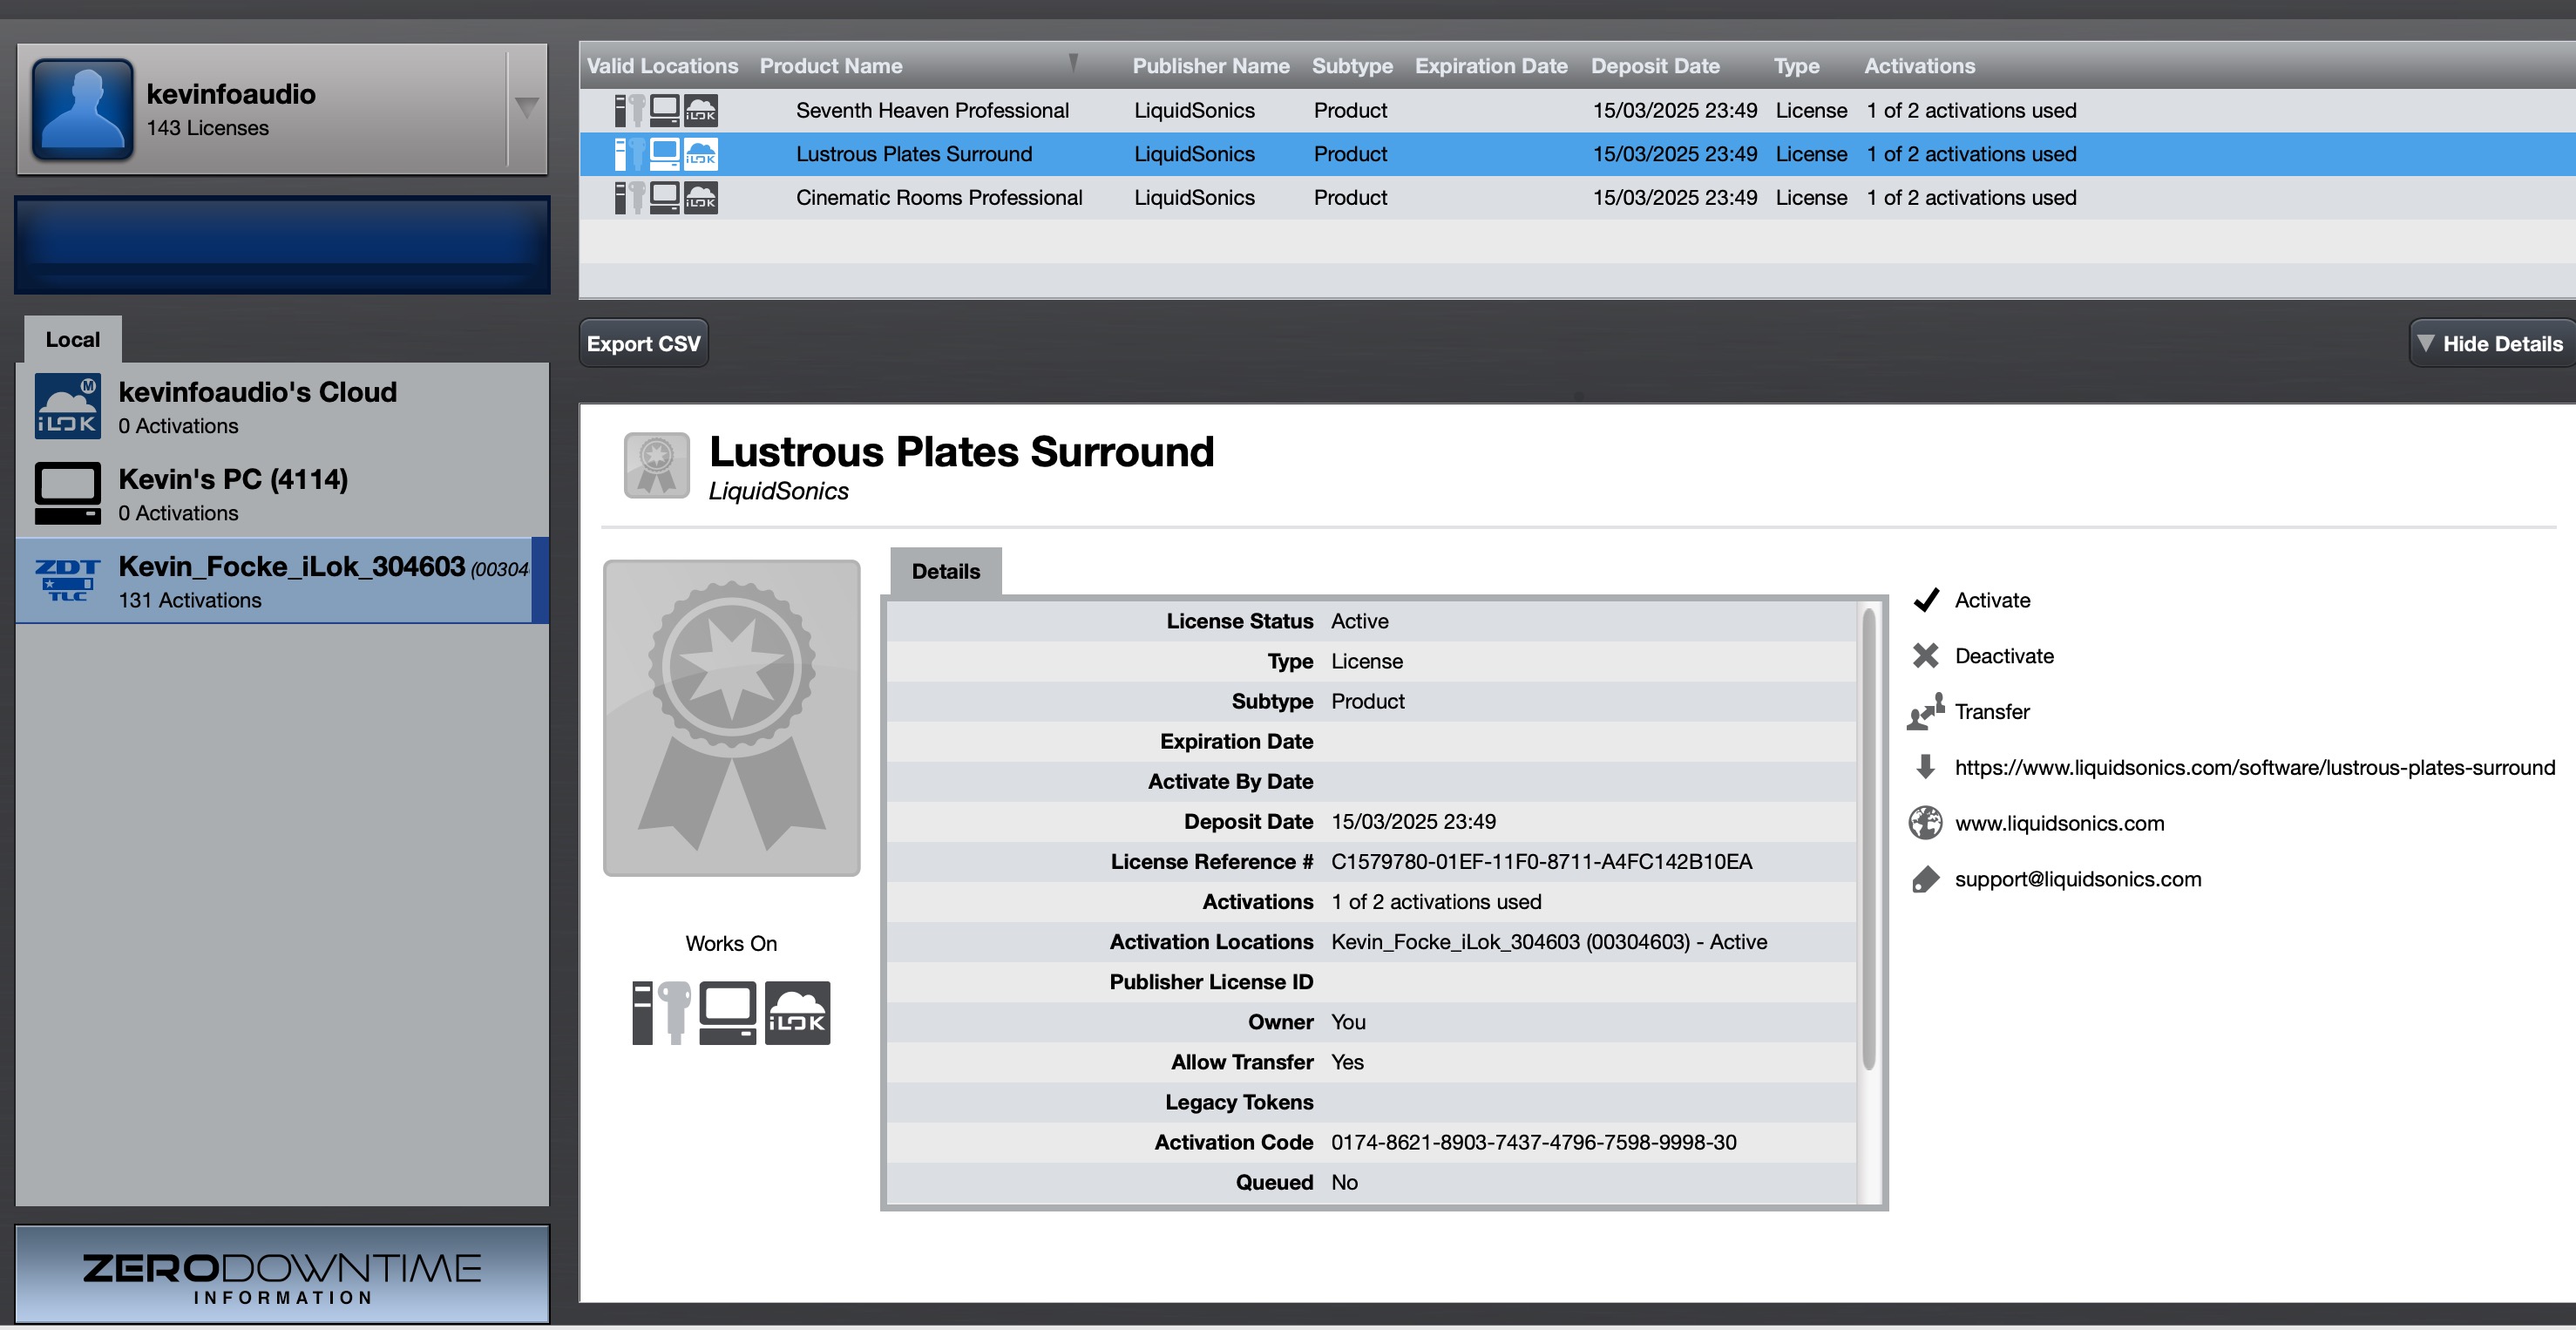Select Lustrous Plates Surround license row
Viewport: 2576px width, 1330px height.
(1577, 154)
